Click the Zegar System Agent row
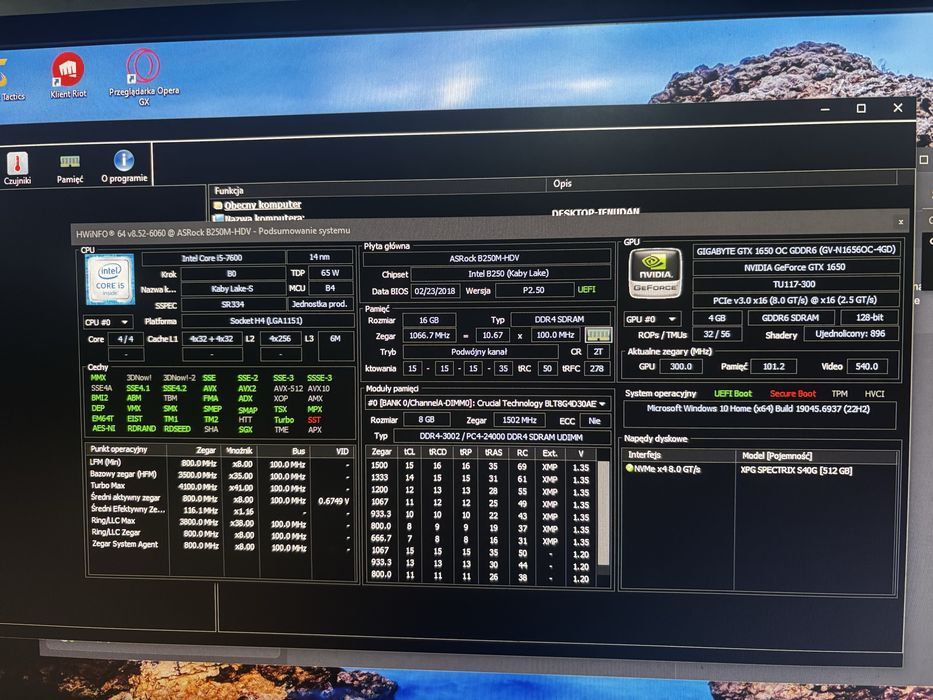 [221, 545]
